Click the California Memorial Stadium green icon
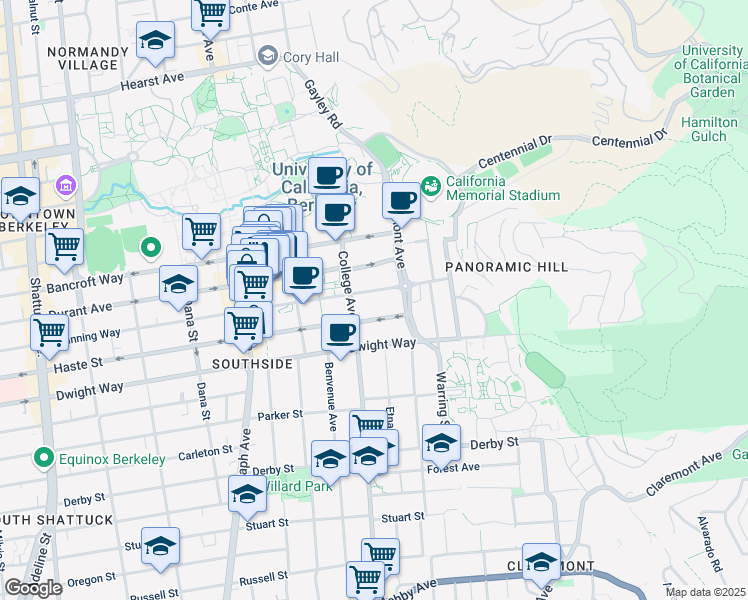 [x=431, y=186]
